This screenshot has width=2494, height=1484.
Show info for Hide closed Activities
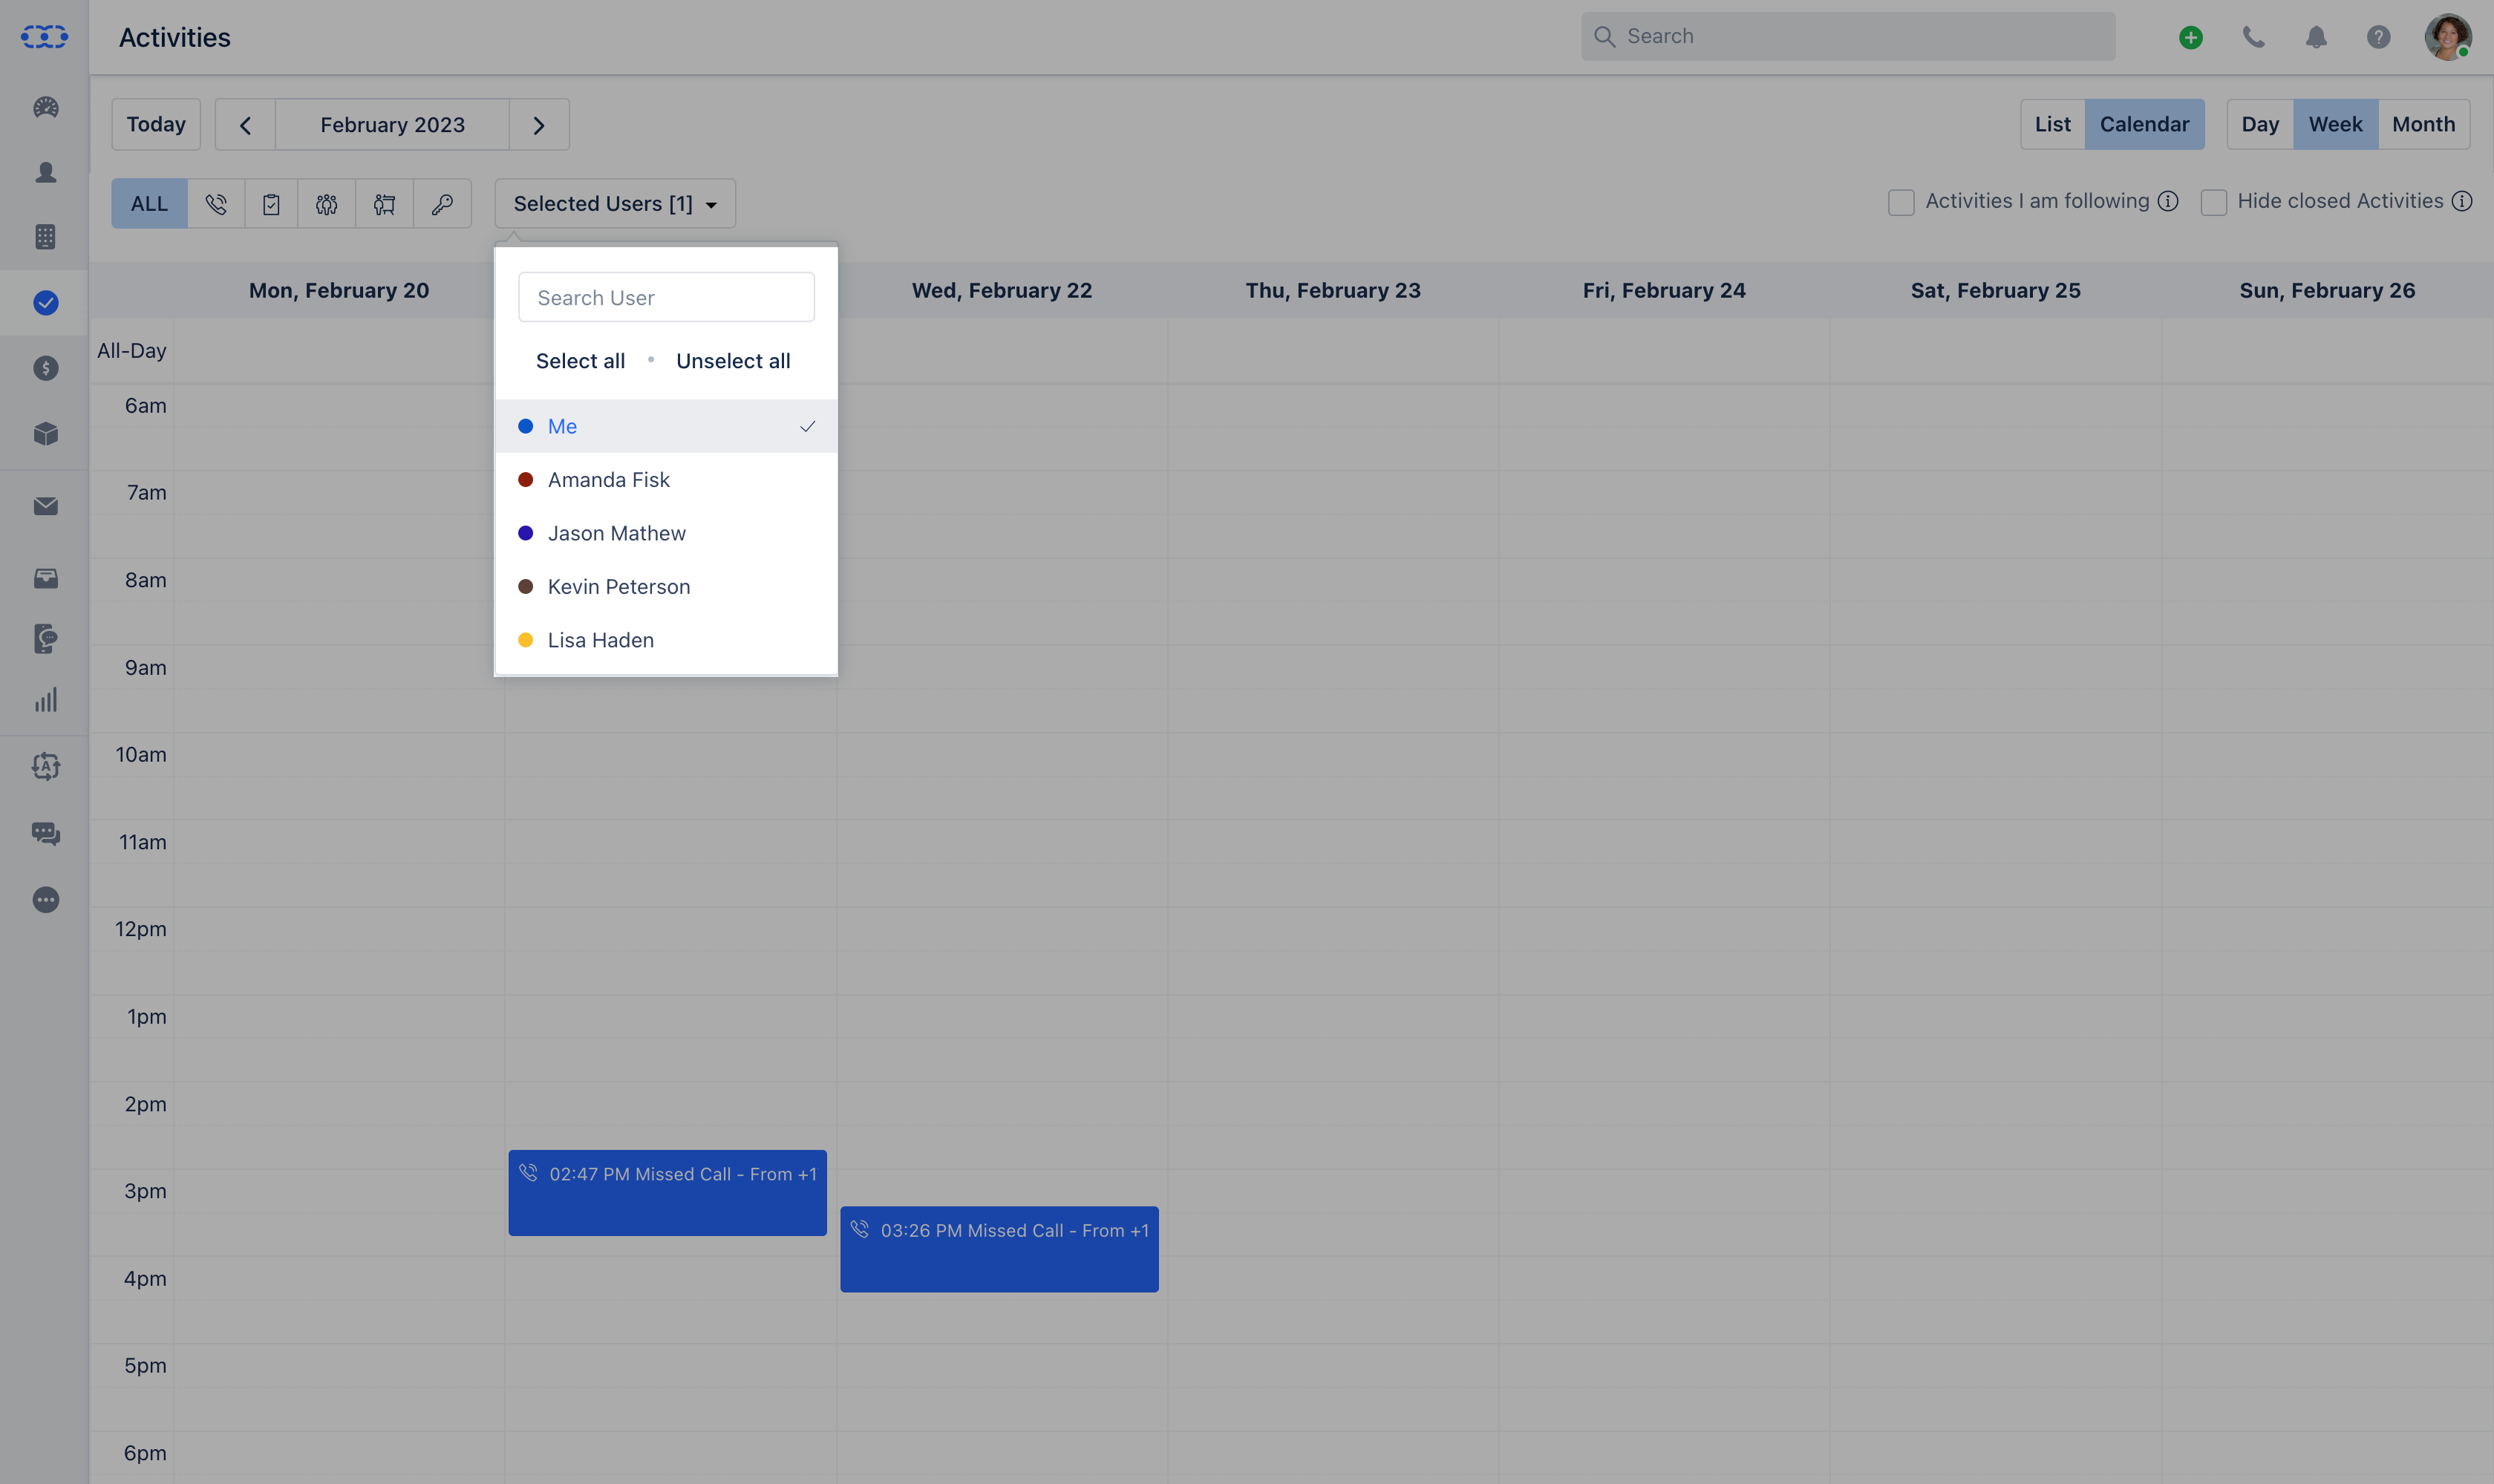pos(2462,201)
